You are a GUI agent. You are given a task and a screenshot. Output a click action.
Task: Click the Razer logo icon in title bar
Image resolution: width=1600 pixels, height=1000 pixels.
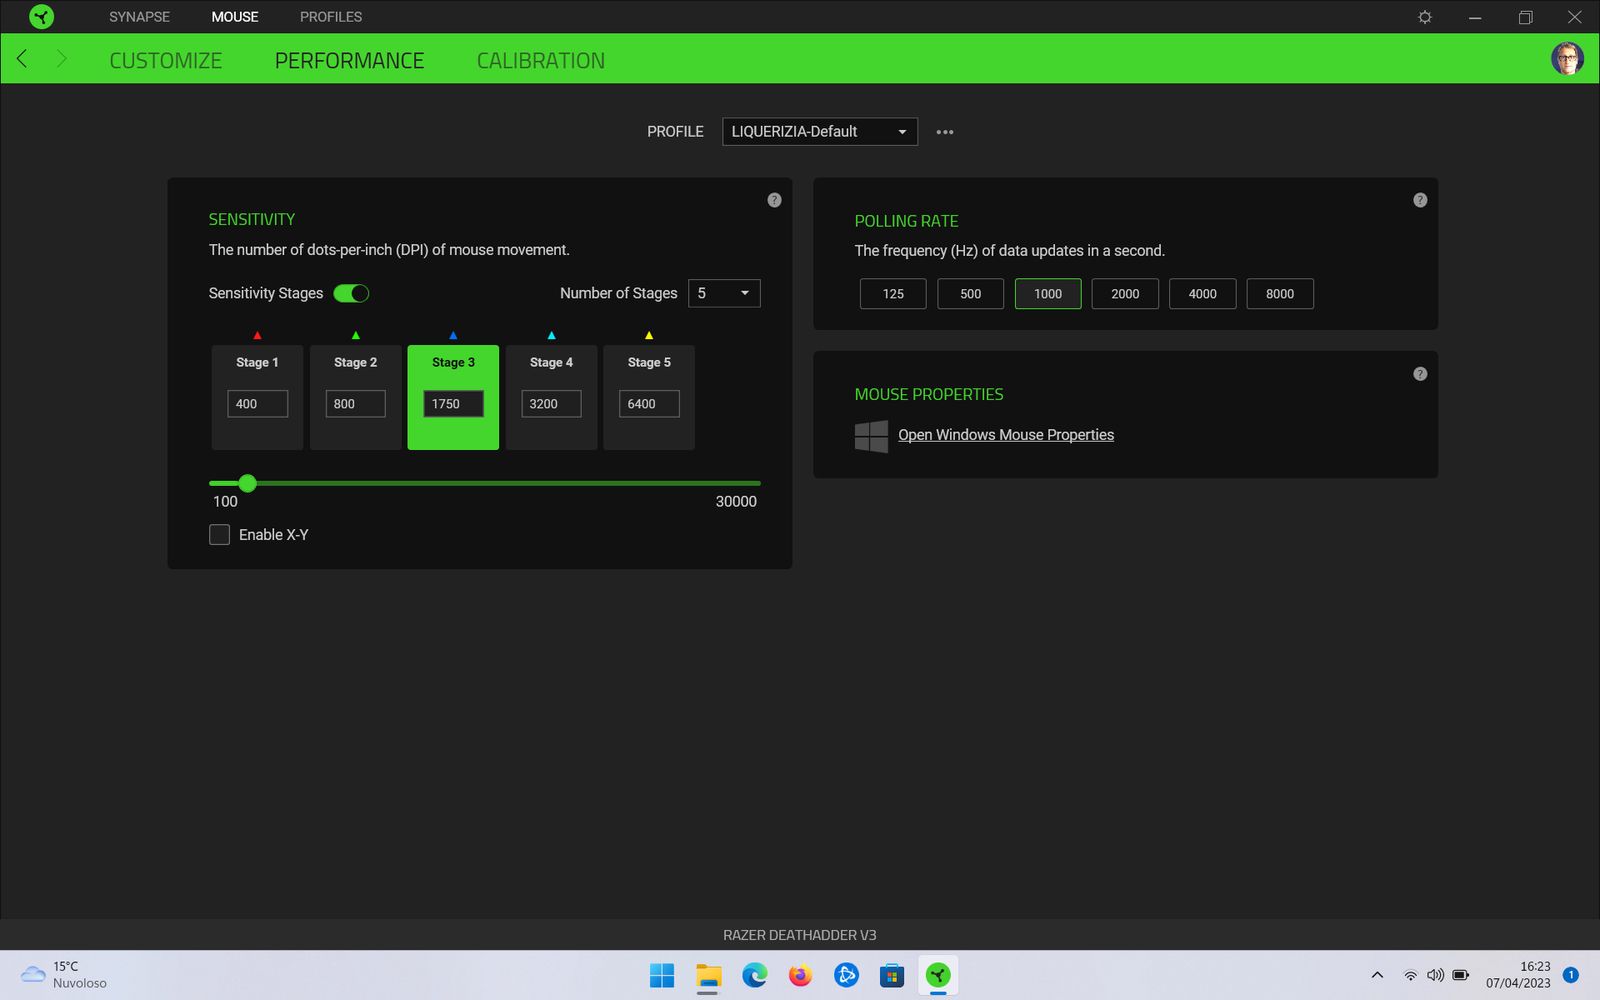[41, 17]
